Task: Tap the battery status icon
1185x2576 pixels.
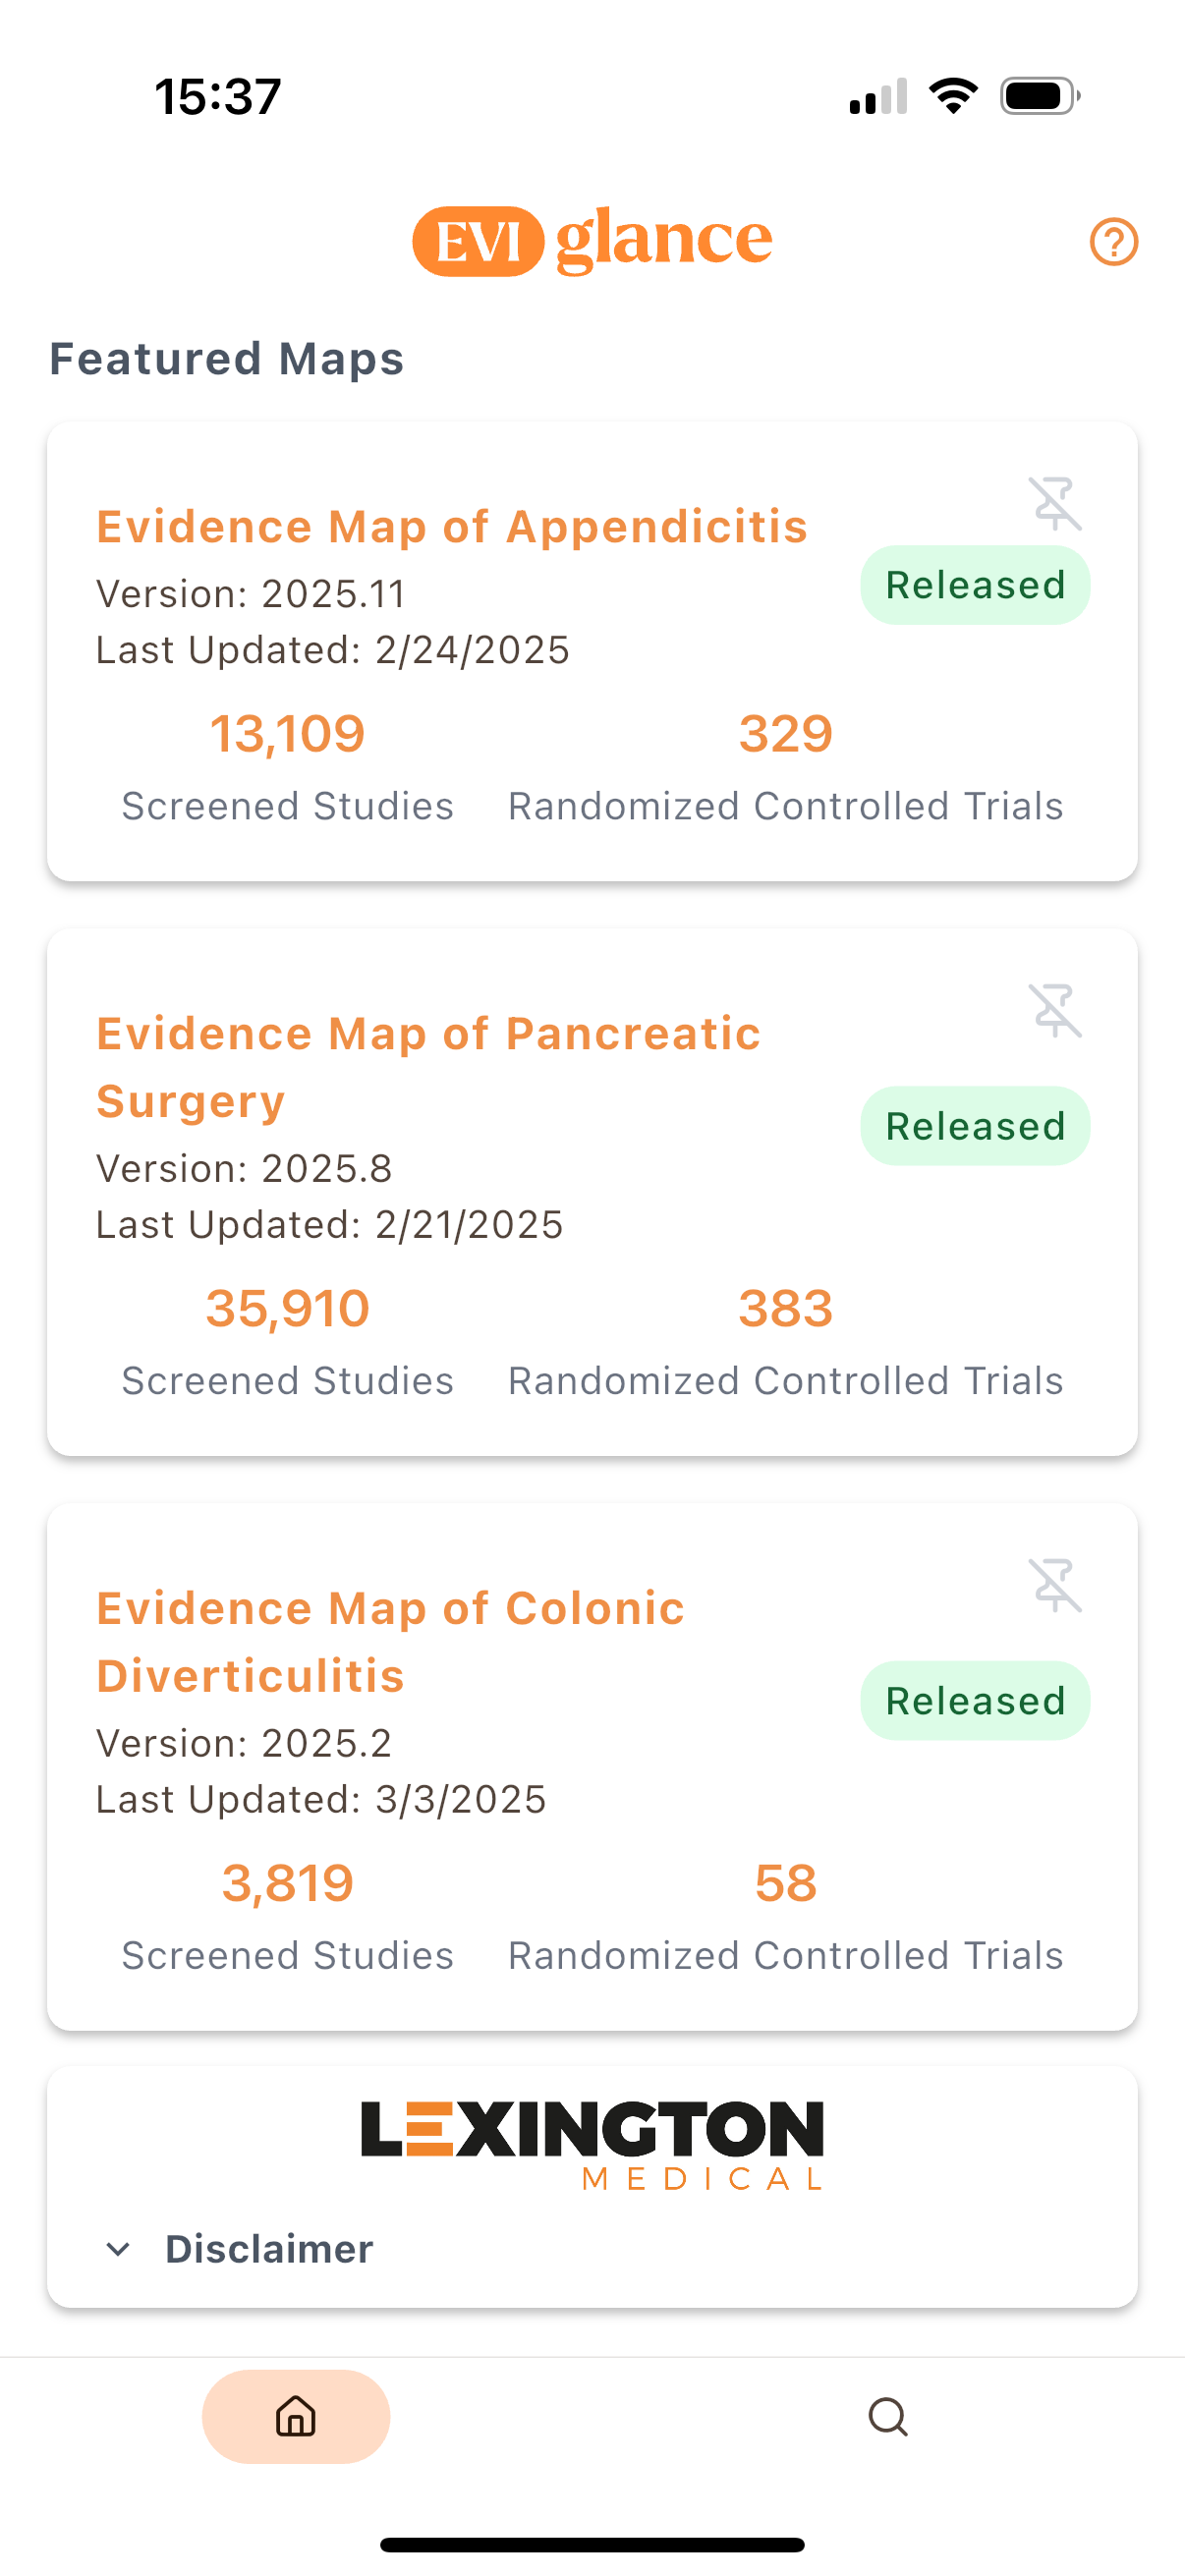Action: click(1039, 97)
